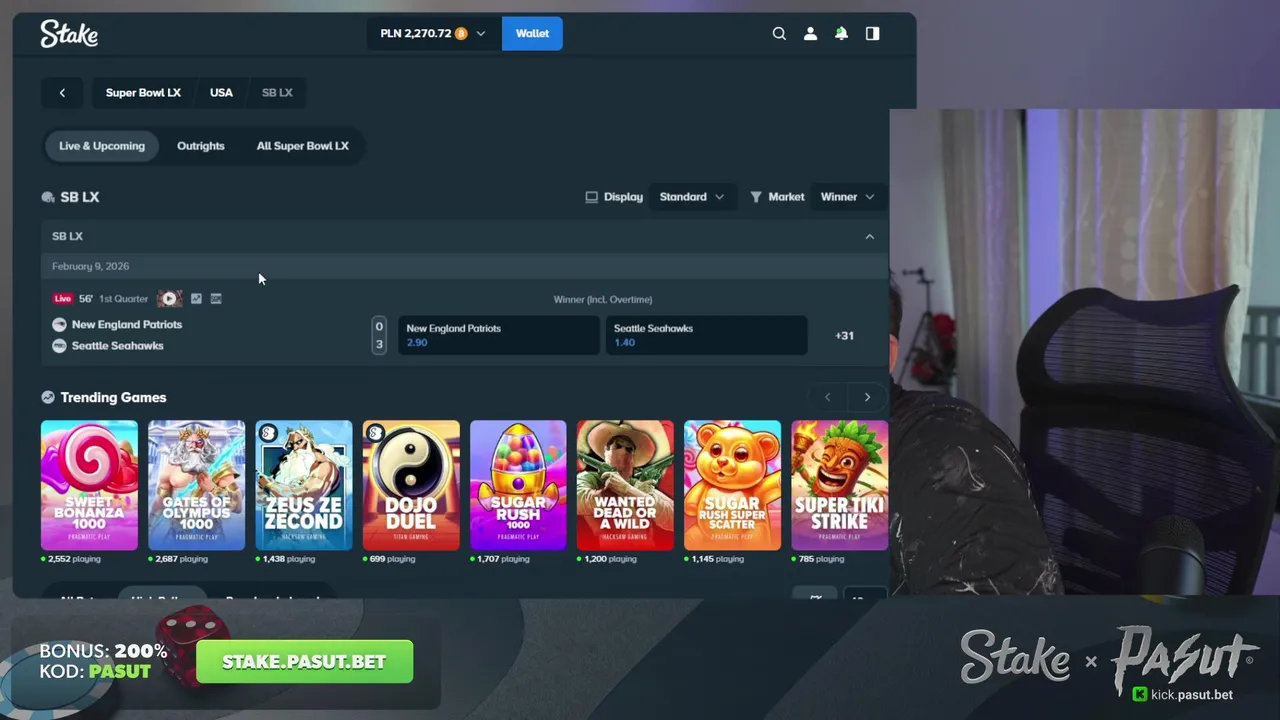The height and width of the screenshot is (720, 1280).
Task: Click the February 9, 2026 date text
Action: point(90,266)
